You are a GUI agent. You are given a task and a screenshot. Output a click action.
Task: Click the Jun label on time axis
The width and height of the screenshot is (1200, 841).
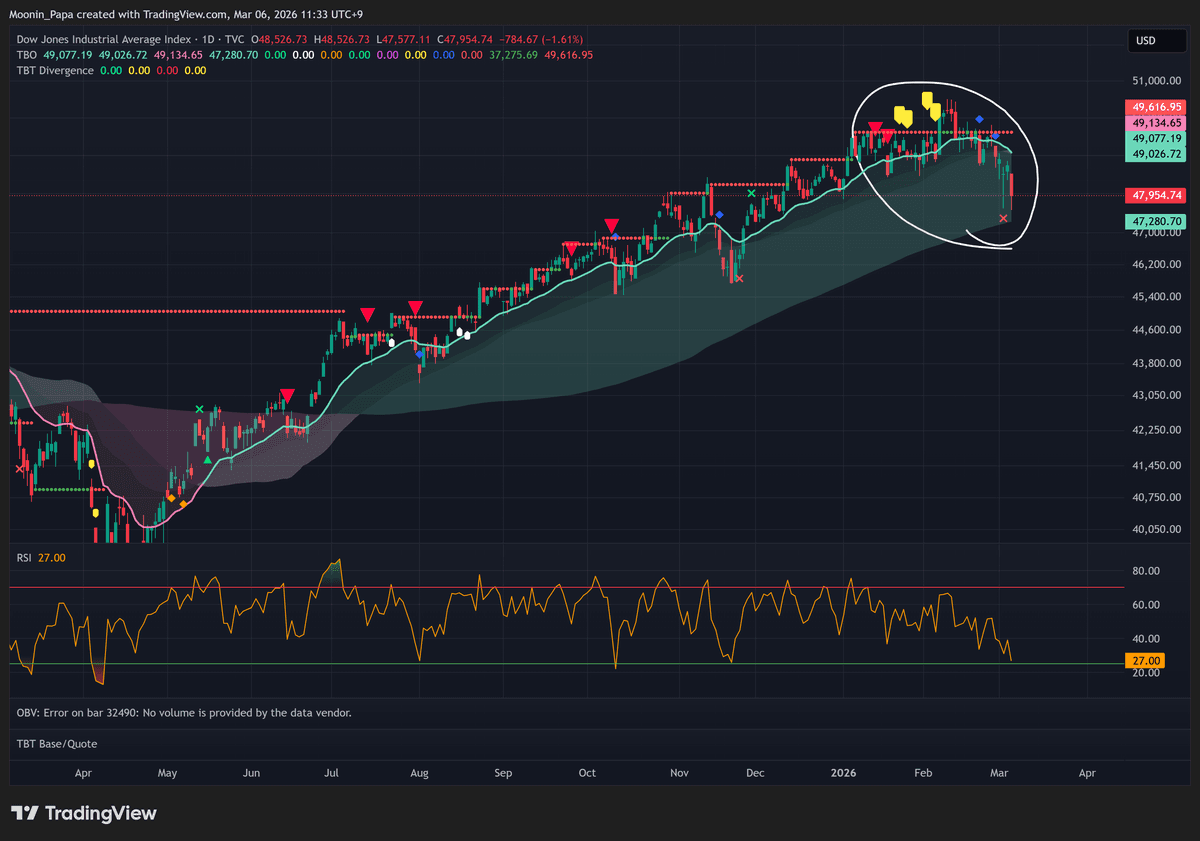[252, 773]
